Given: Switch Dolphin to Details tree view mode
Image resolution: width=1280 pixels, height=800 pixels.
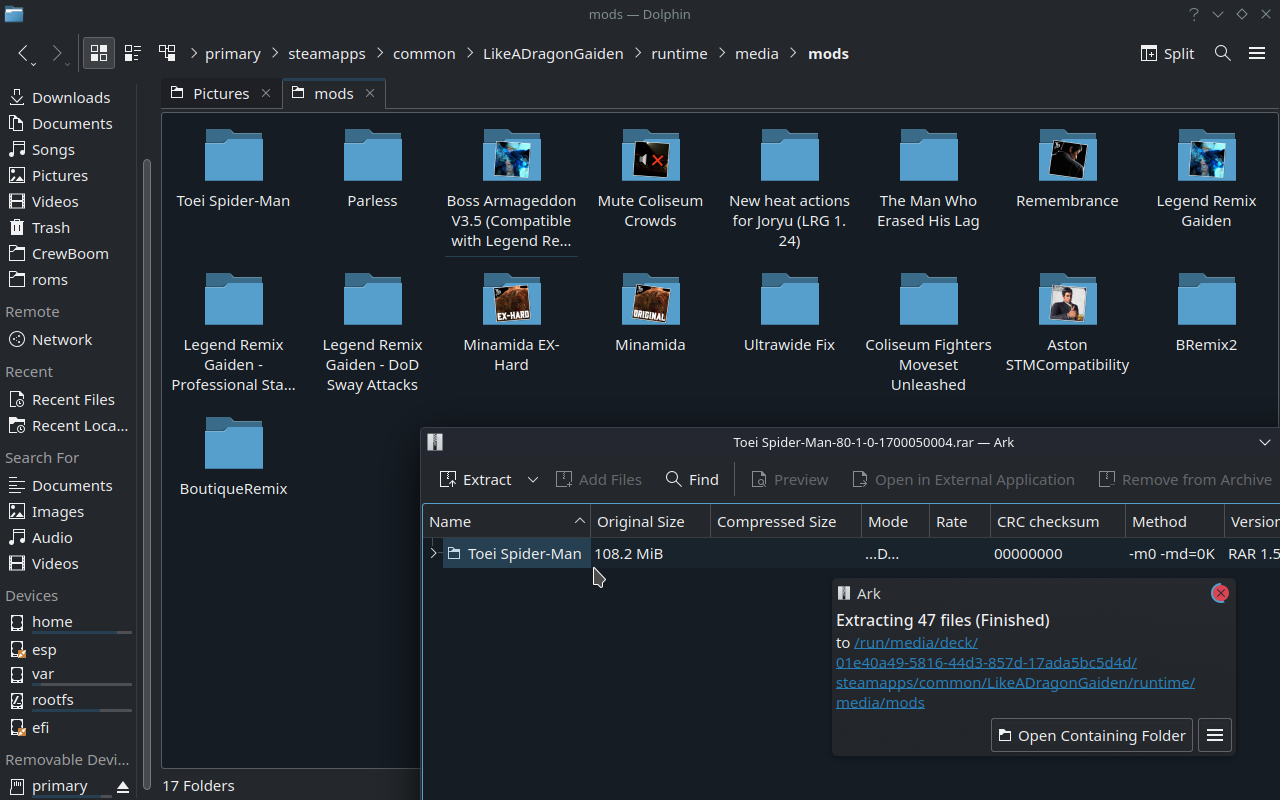Looking at the screenshot, I should 166,54.
